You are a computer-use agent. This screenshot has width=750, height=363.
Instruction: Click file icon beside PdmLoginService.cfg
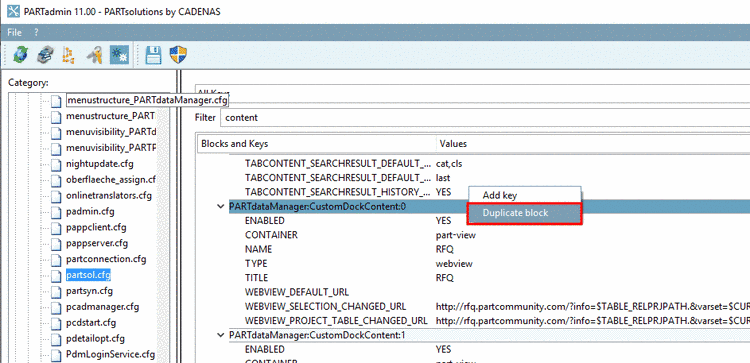(x=57, y=354)
